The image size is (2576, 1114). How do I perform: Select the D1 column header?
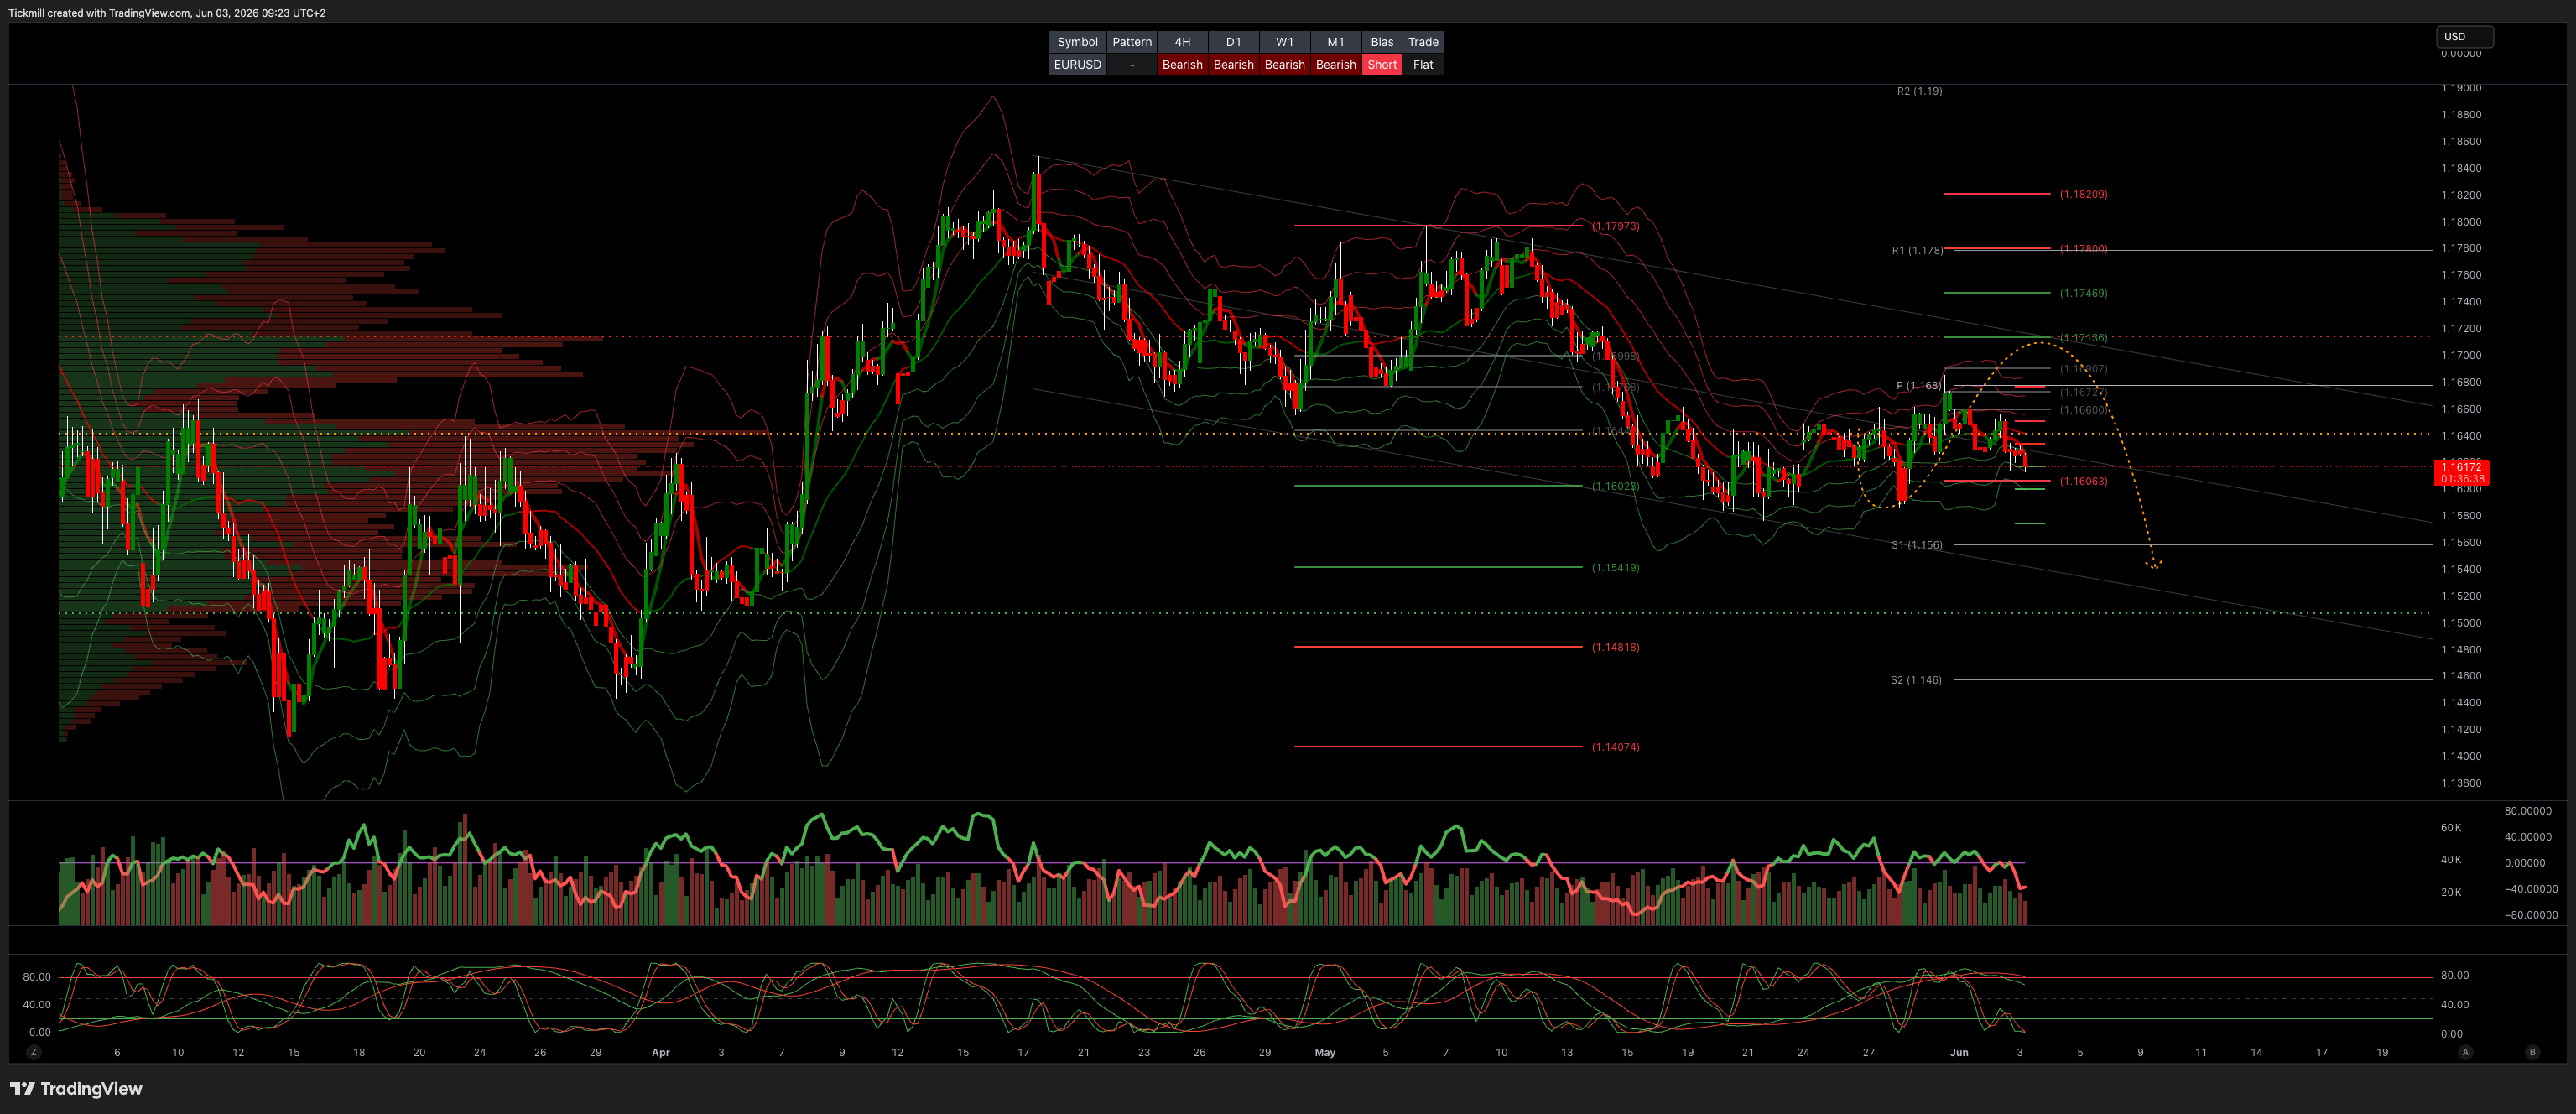click(x=1233, y=42)
